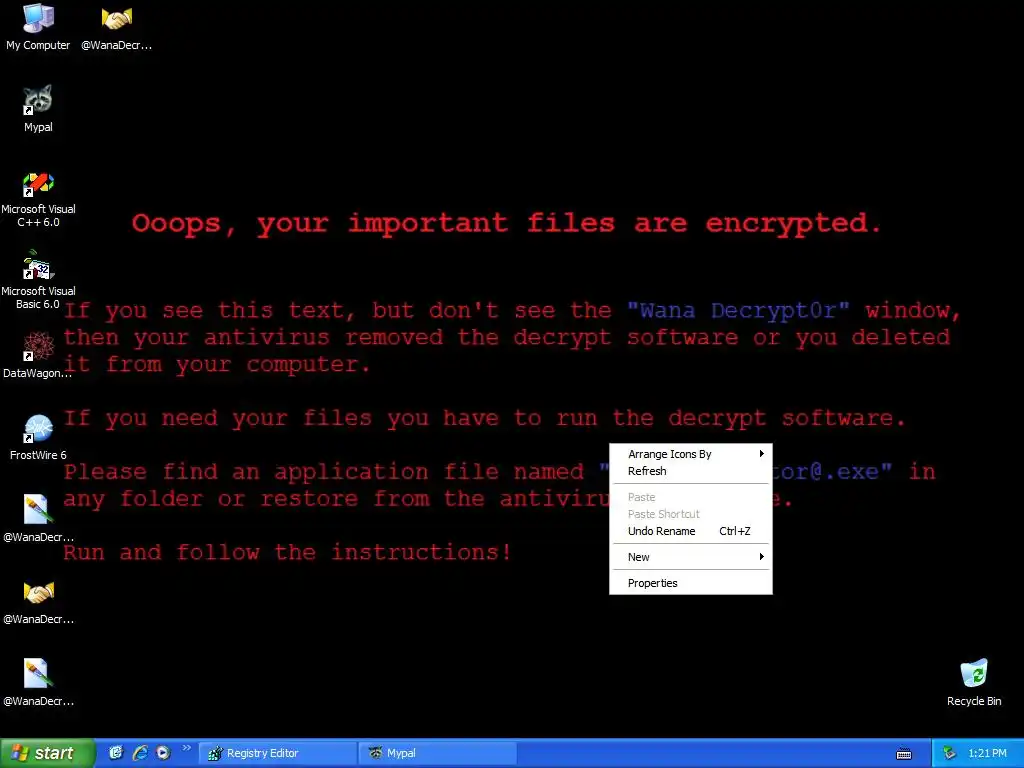1024x768 pixels.
Task: Switch to Registry Editor taskbar button
Action: [278, 753]
